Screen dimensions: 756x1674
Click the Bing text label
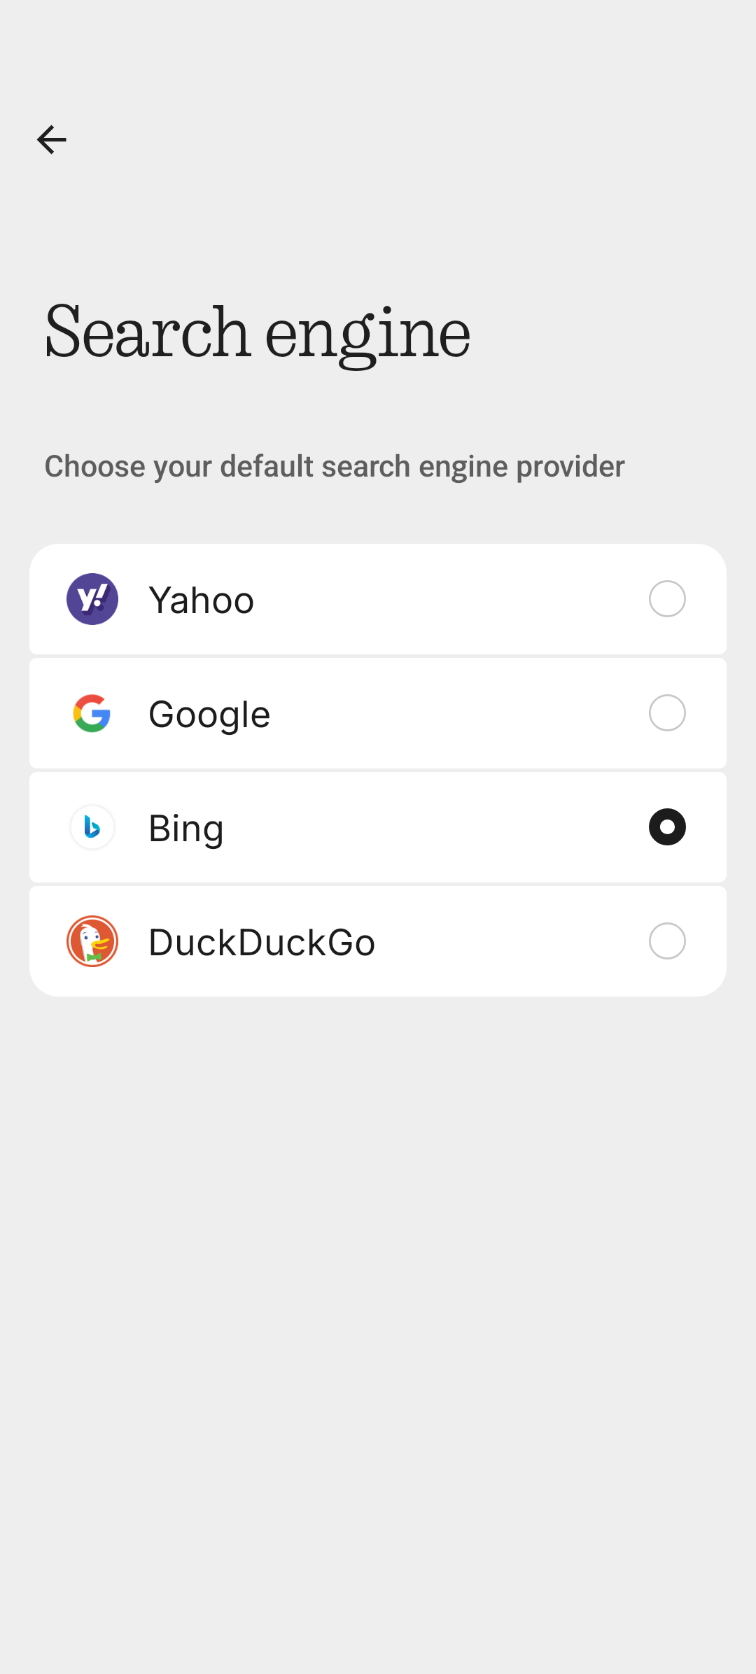pos(186,828)
